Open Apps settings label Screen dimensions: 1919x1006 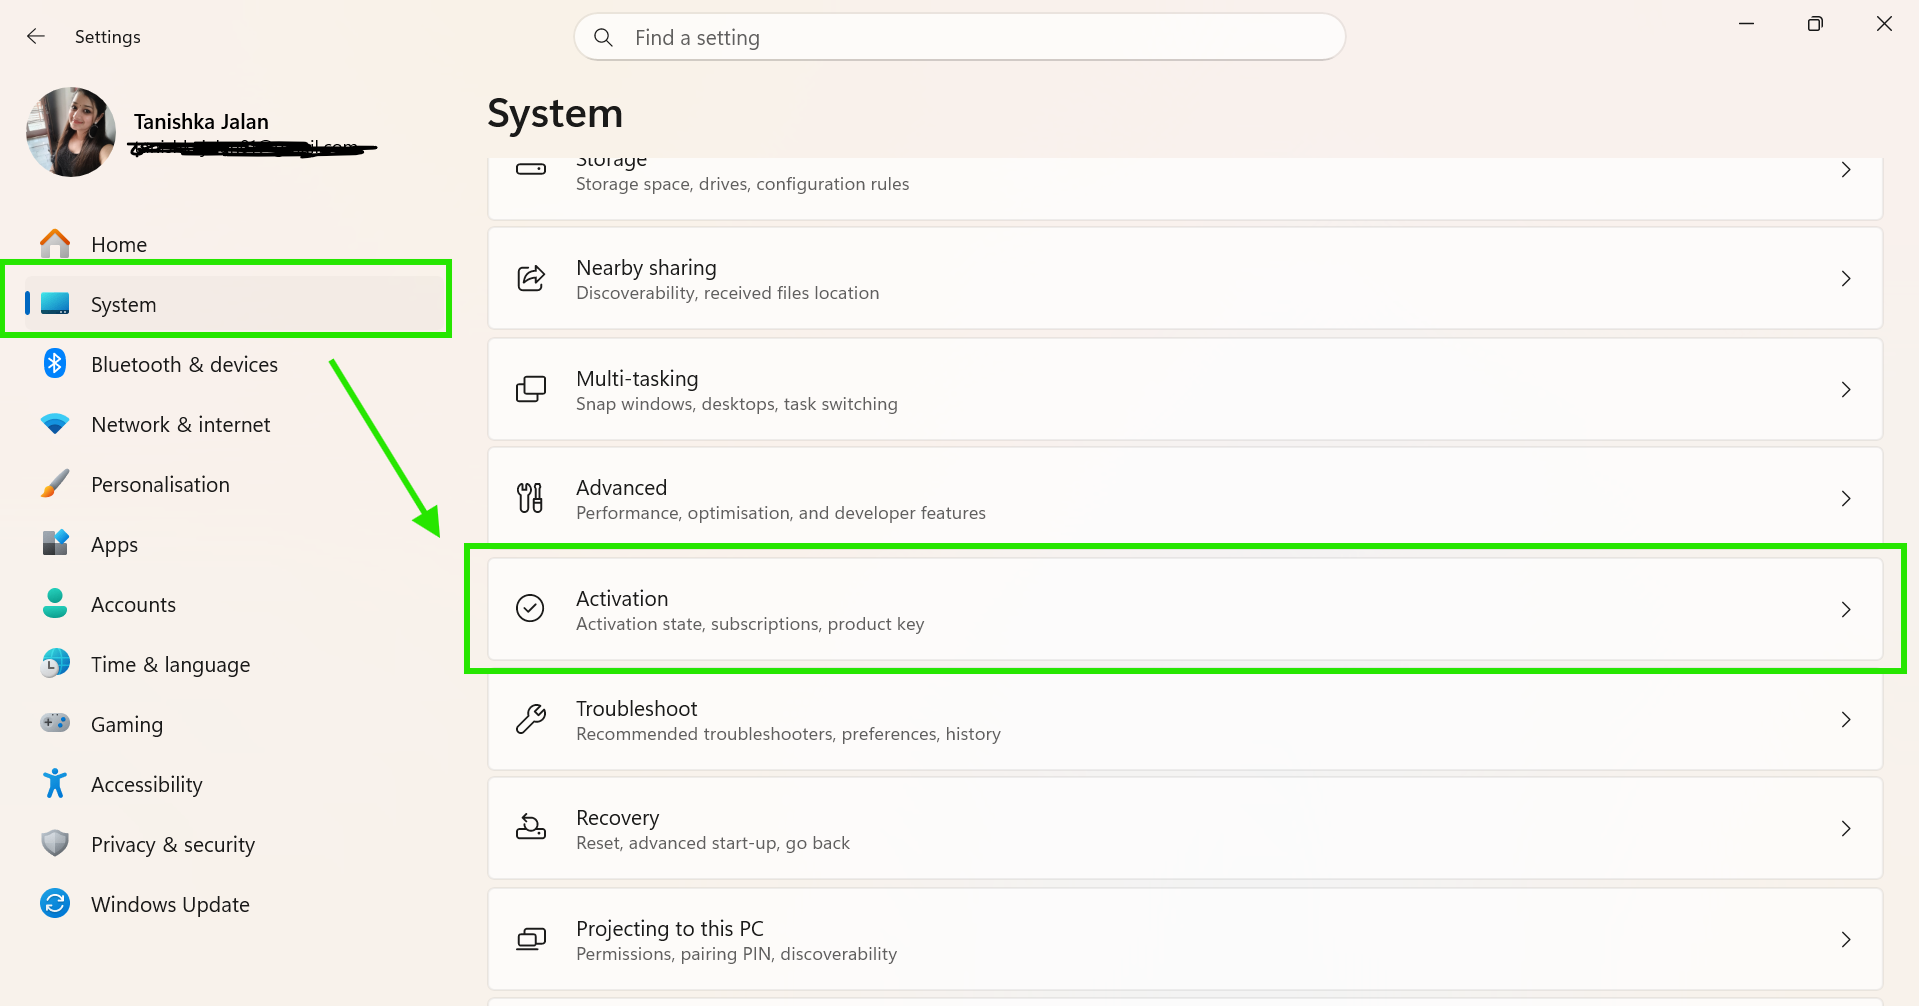coord(114,545)
